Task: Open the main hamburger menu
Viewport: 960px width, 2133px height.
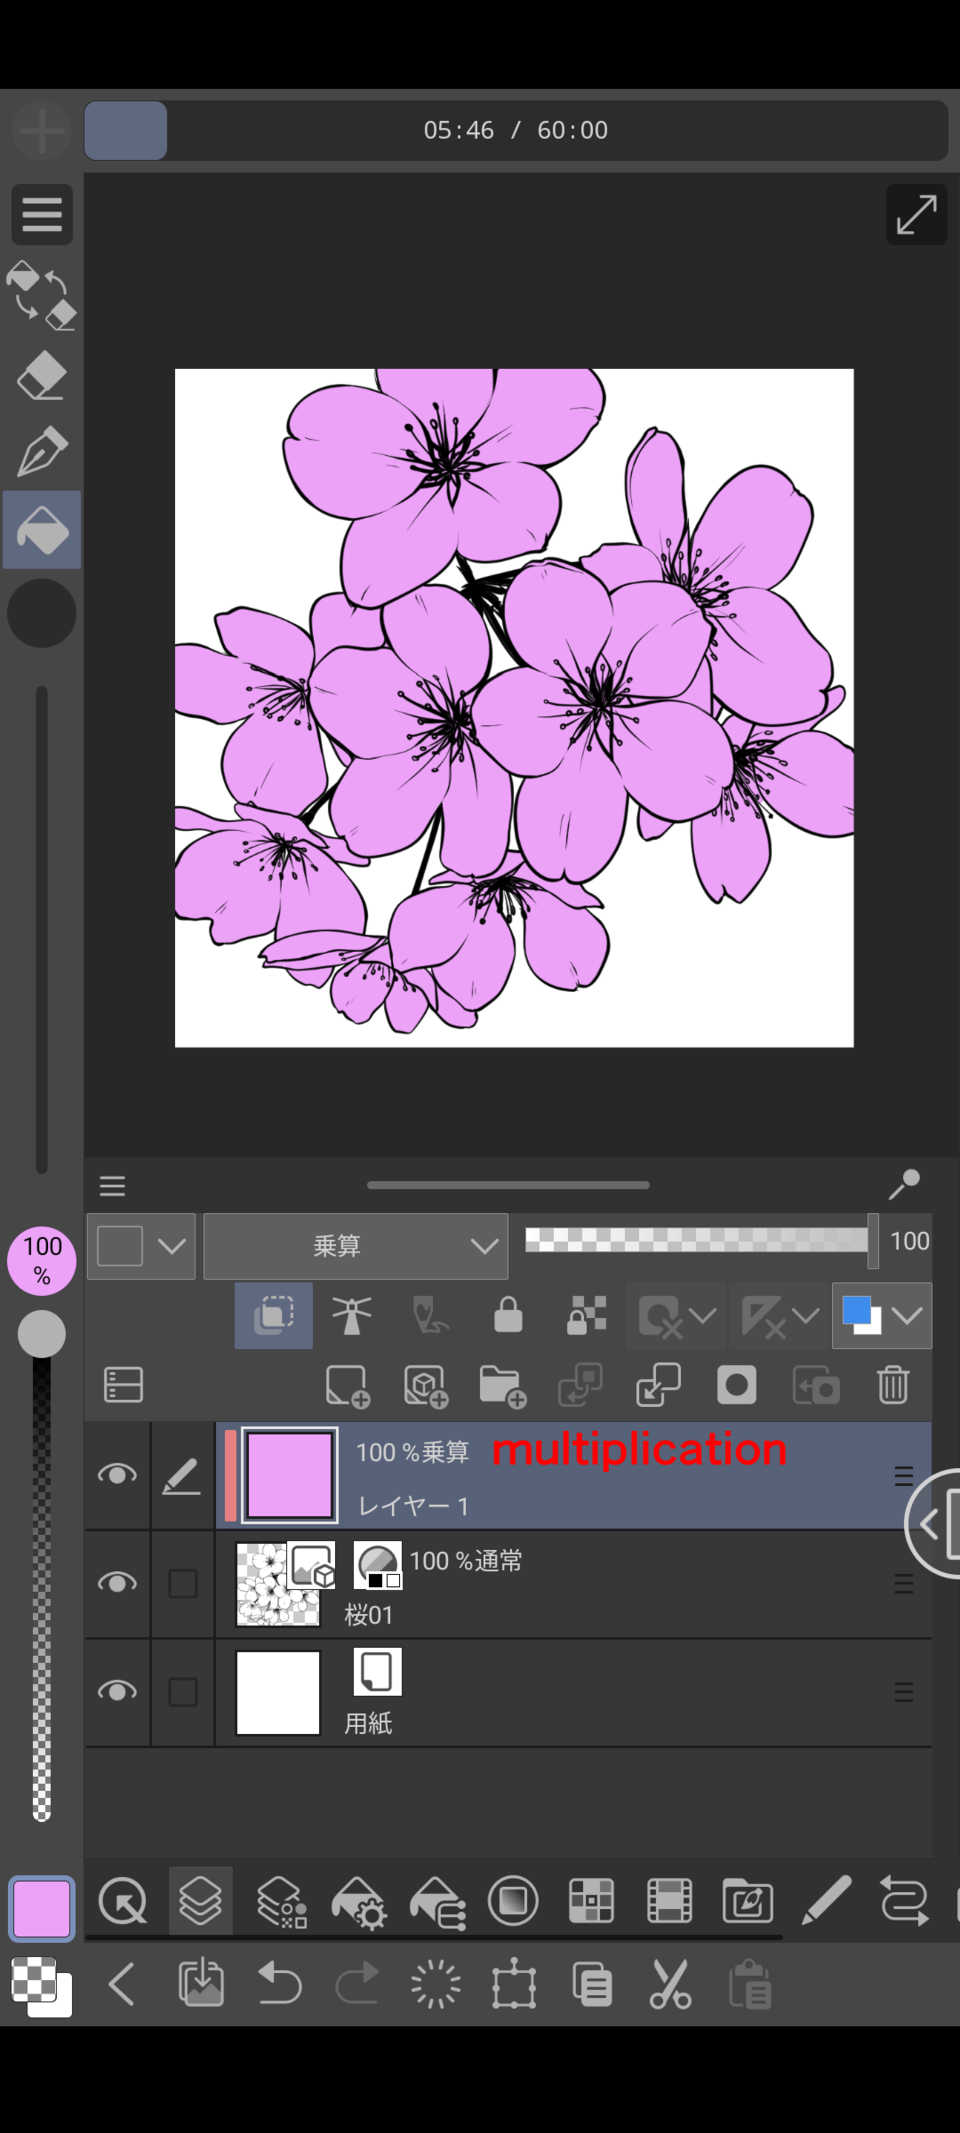Action: 42,215
